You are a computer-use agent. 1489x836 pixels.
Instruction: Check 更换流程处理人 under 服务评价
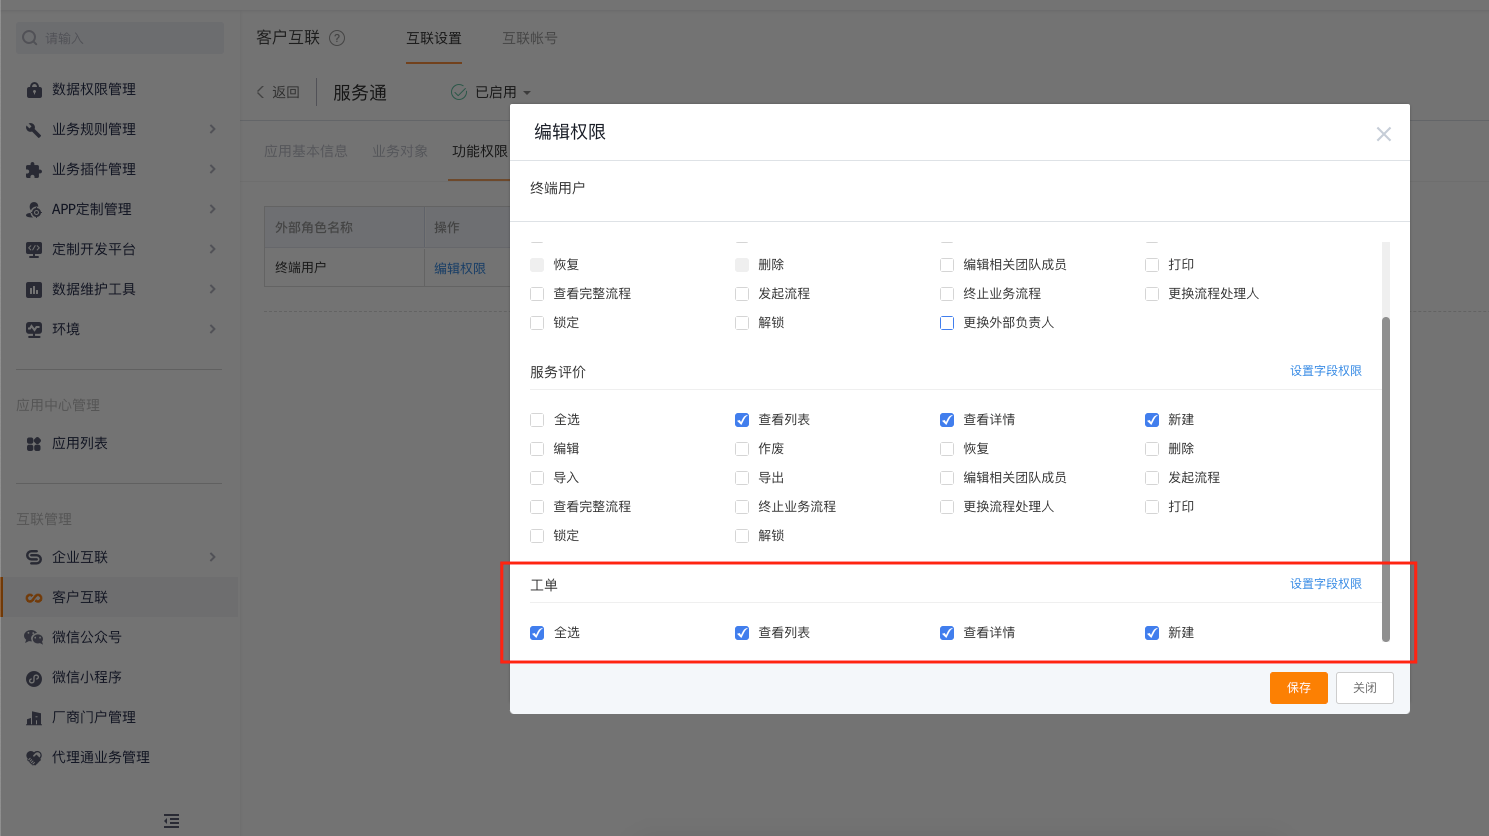pos(947,507)
